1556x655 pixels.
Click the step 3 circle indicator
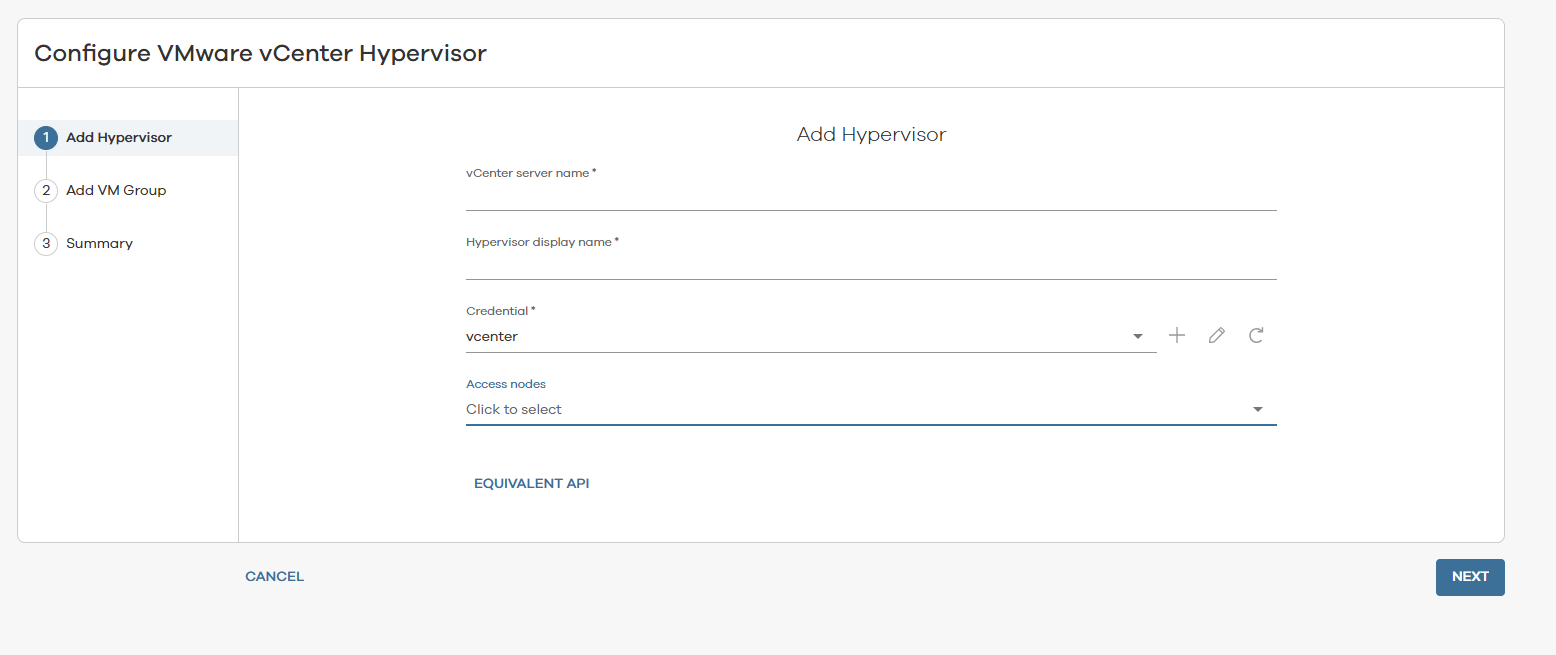tap(46, 244)
